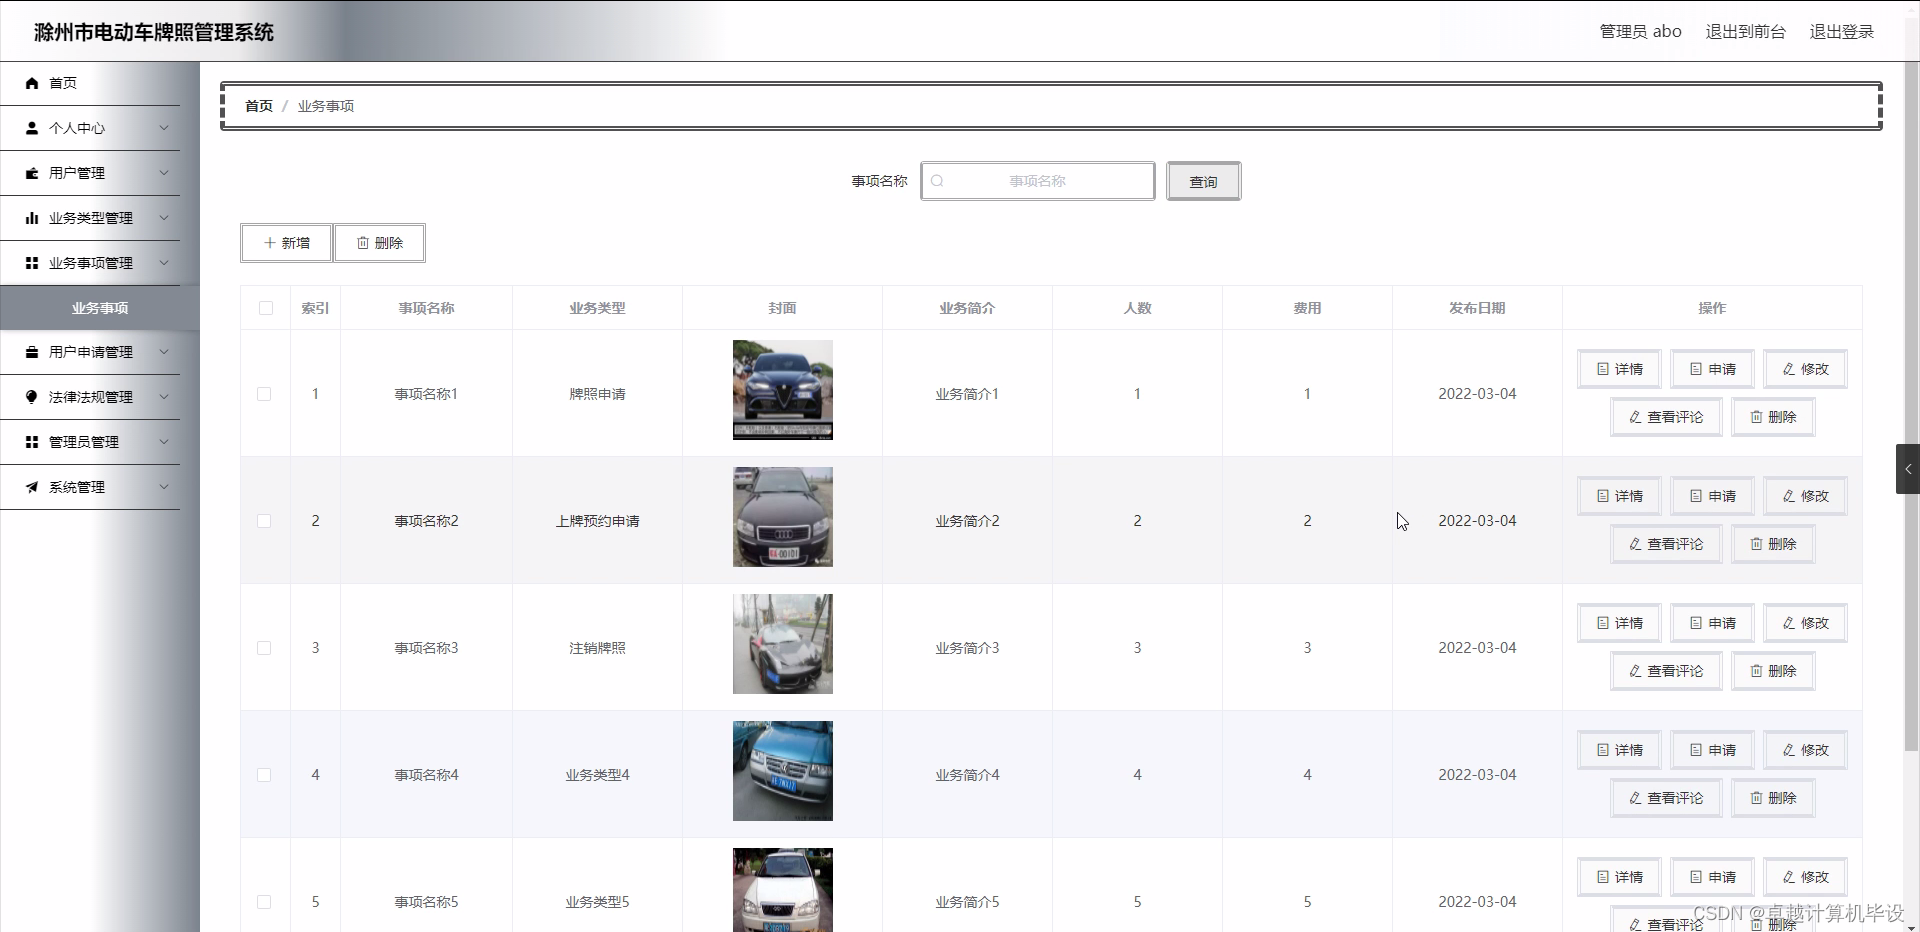Click the 事项名称 search input field
Viewport: 1920px width, 932px height.
[1040, 181]
